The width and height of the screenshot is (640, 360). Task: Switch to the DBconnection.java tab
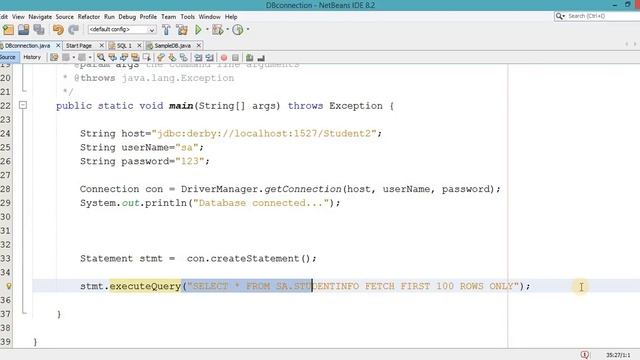(27, 46)
